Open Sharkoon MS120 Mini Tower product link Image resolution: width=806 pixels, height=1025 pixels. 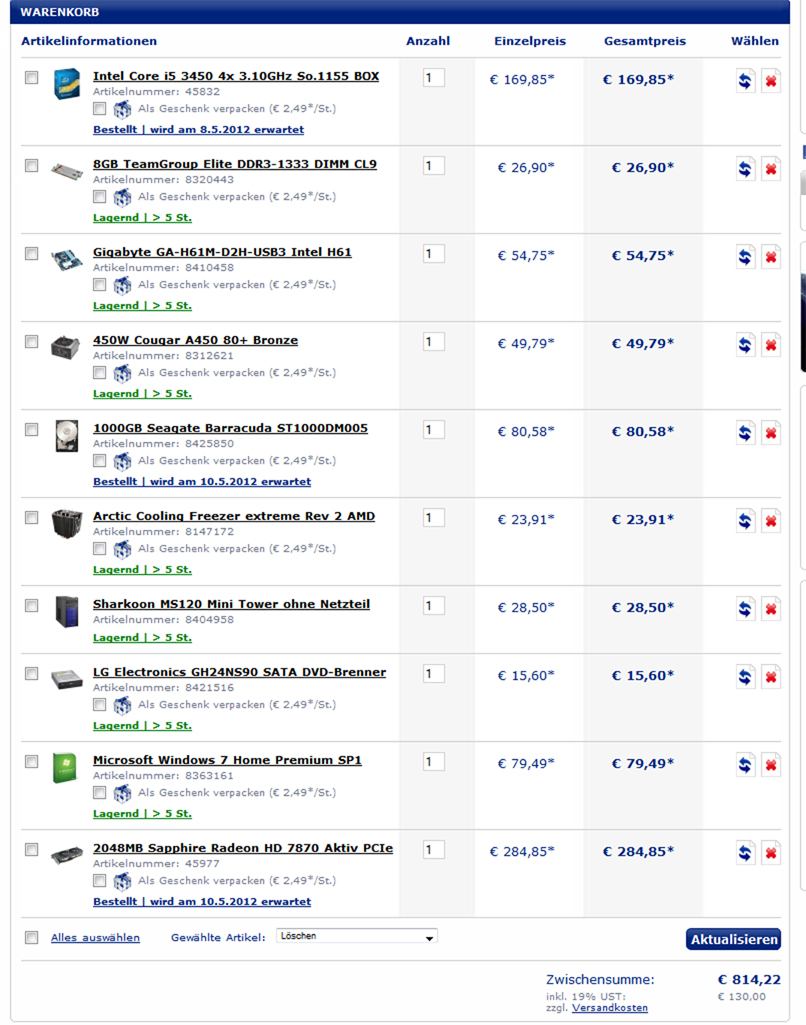(x=231, y=604)
